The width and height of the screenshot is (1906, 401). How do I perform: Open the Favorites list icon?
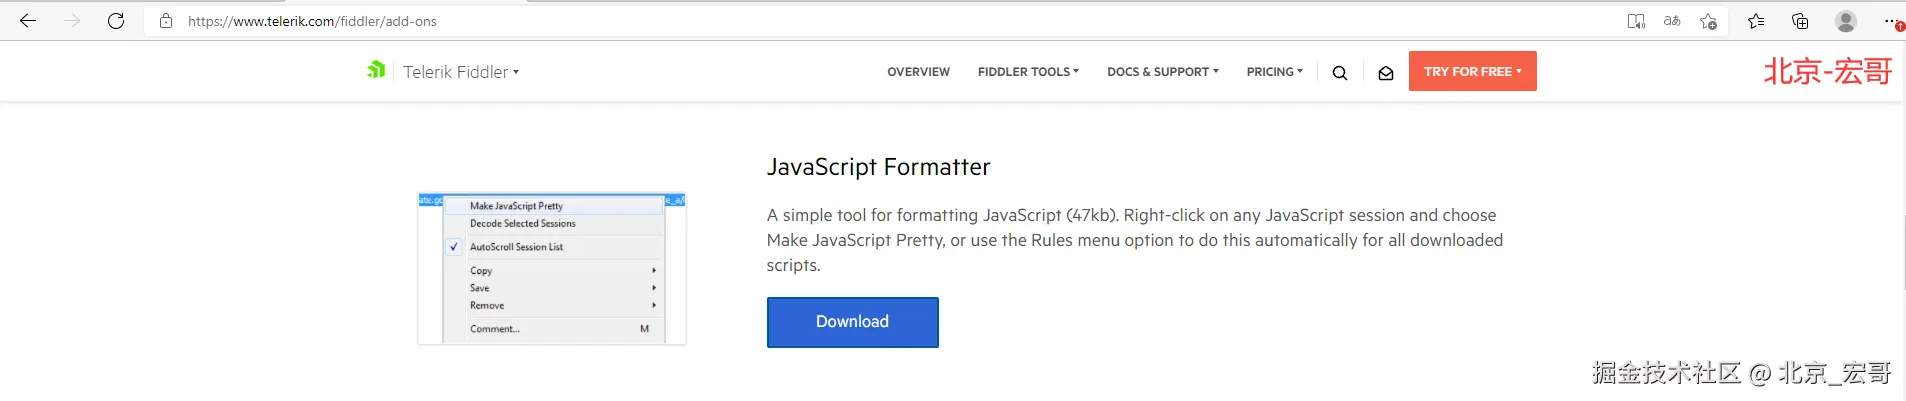point(1756,21)
